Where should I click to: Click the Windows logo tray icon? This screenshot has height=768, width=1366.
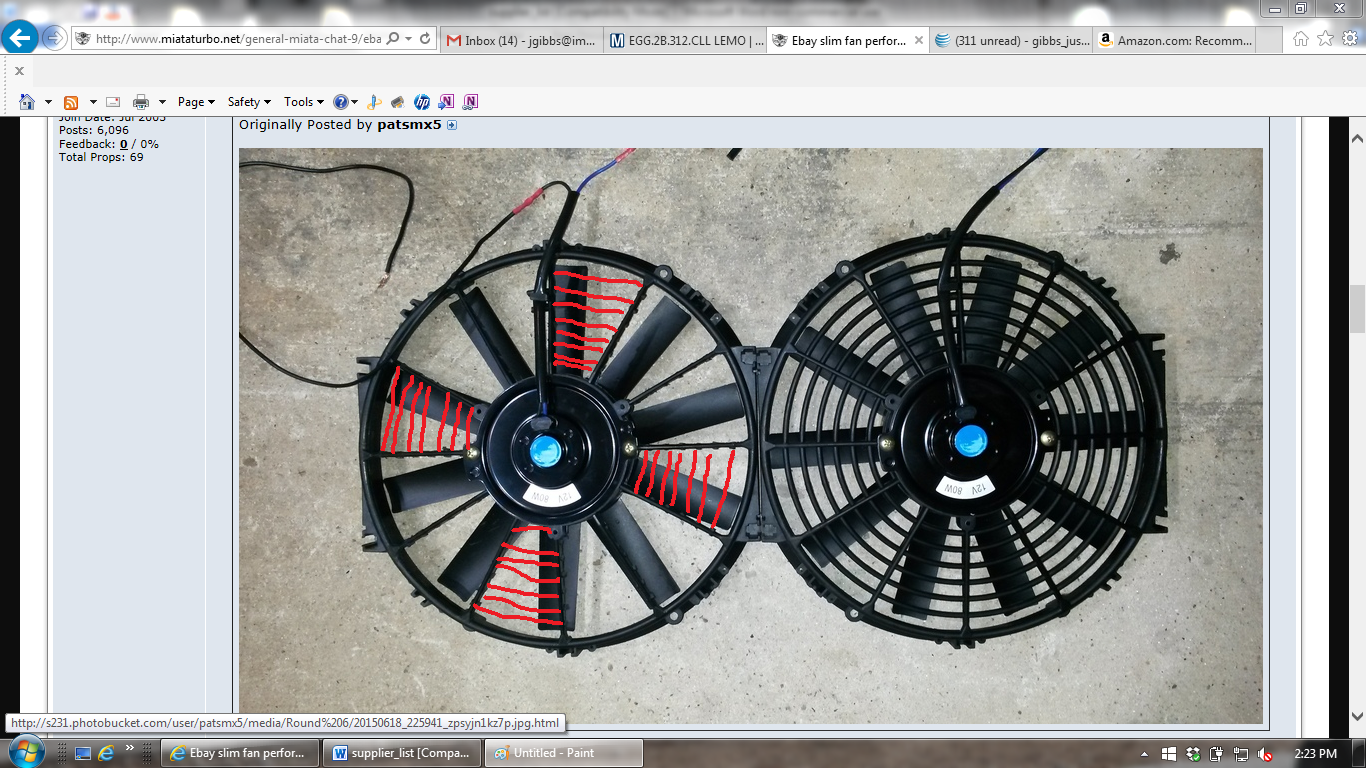(x=1169, y=753)
